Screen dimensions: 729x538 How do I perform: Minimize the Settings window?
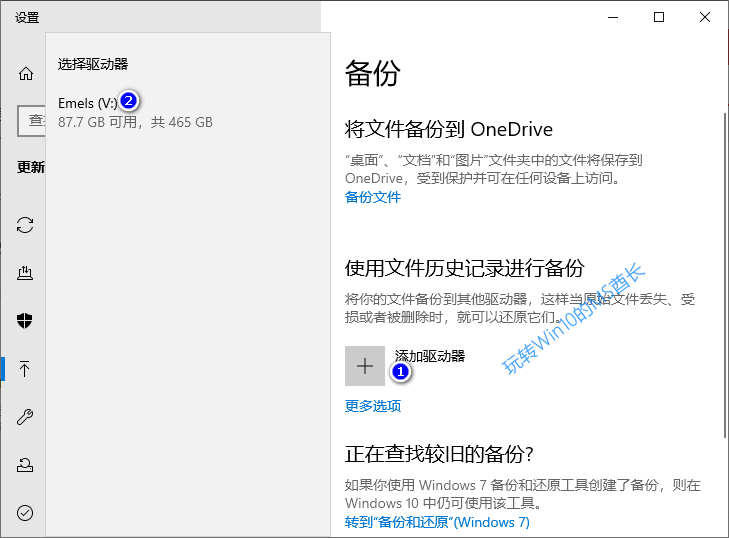[613, 17]
